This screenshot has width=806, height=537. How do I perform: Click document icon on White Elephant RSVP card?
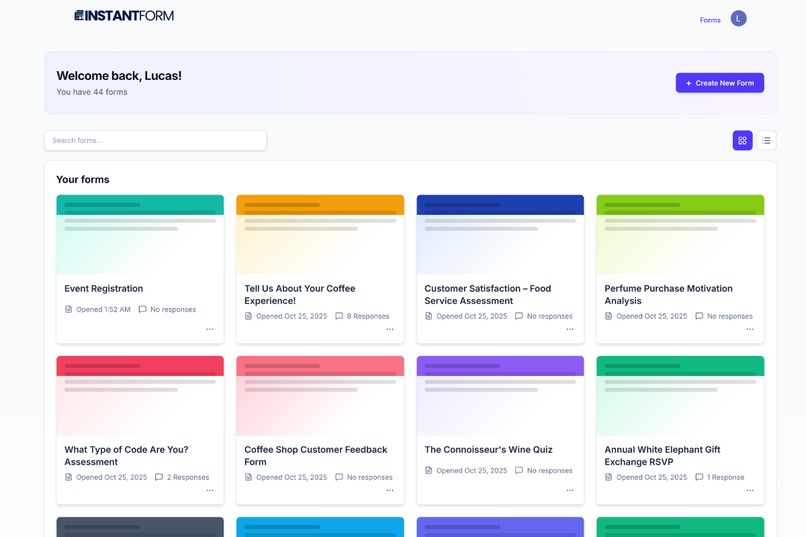pos(608,477)
